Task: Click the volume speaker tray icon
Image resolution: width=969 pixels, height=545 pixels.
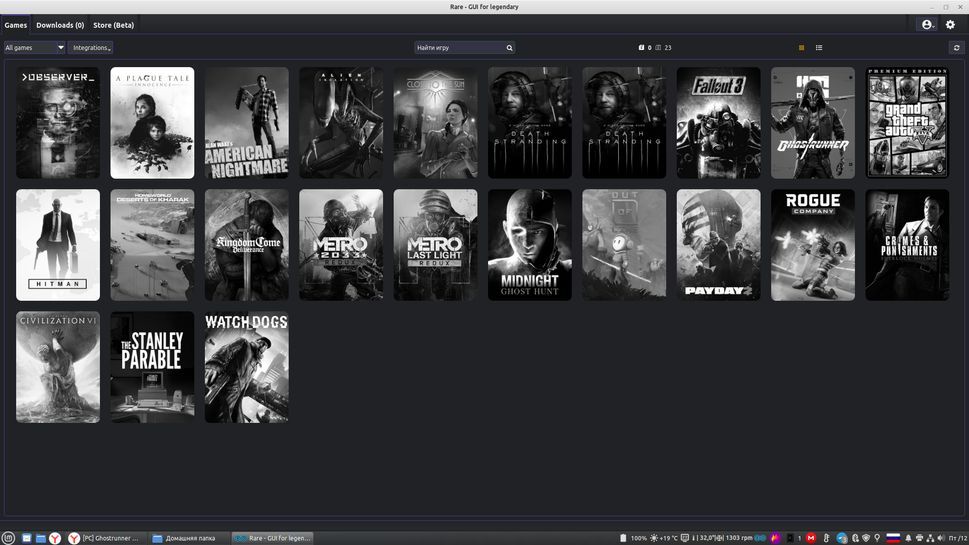Action: [941, 538]
